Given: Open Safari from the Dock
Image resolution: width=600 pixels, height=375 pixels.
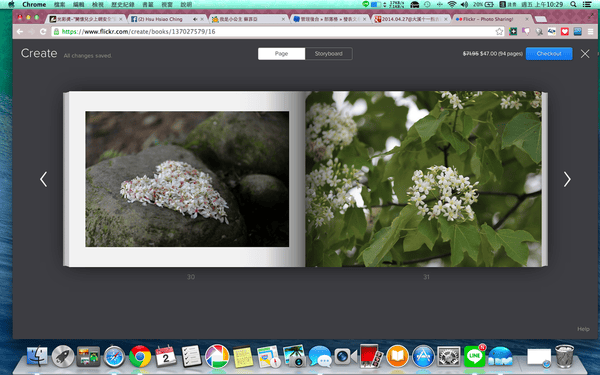Looking at the screenshot, I should tap(114, 357).
